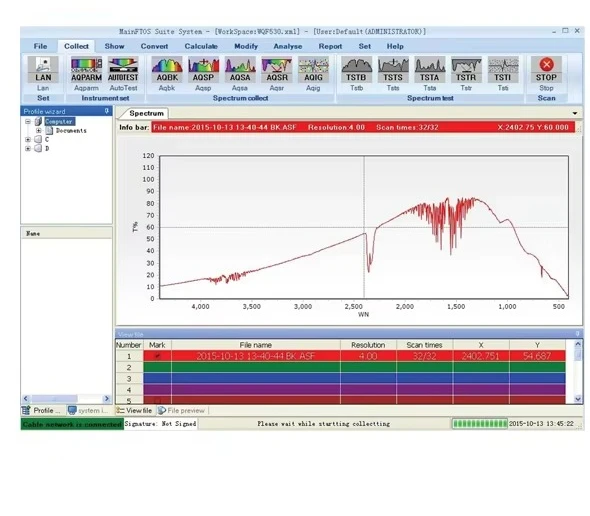Click the D drive icon
Image resolution: width=590 pixels, height=516 pixels.
click(x=38, y=148)
